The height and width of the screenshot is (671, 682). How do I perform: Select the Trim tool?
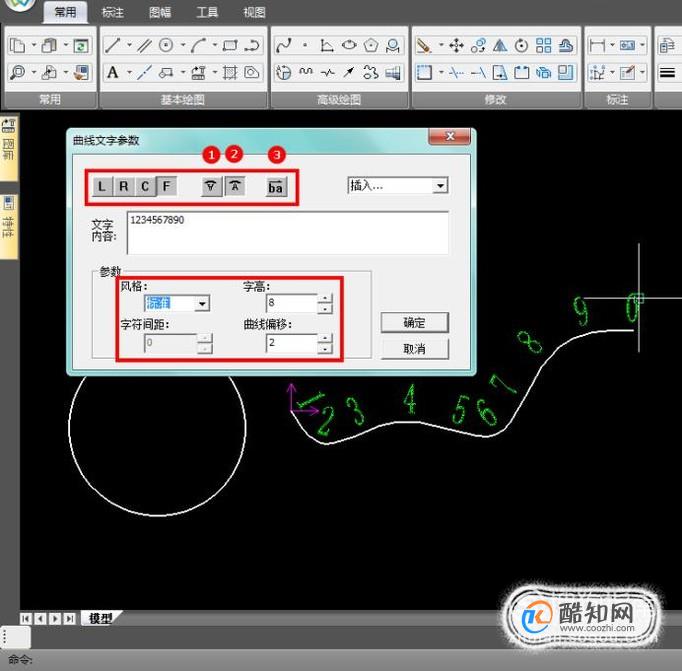click(456, 72)
